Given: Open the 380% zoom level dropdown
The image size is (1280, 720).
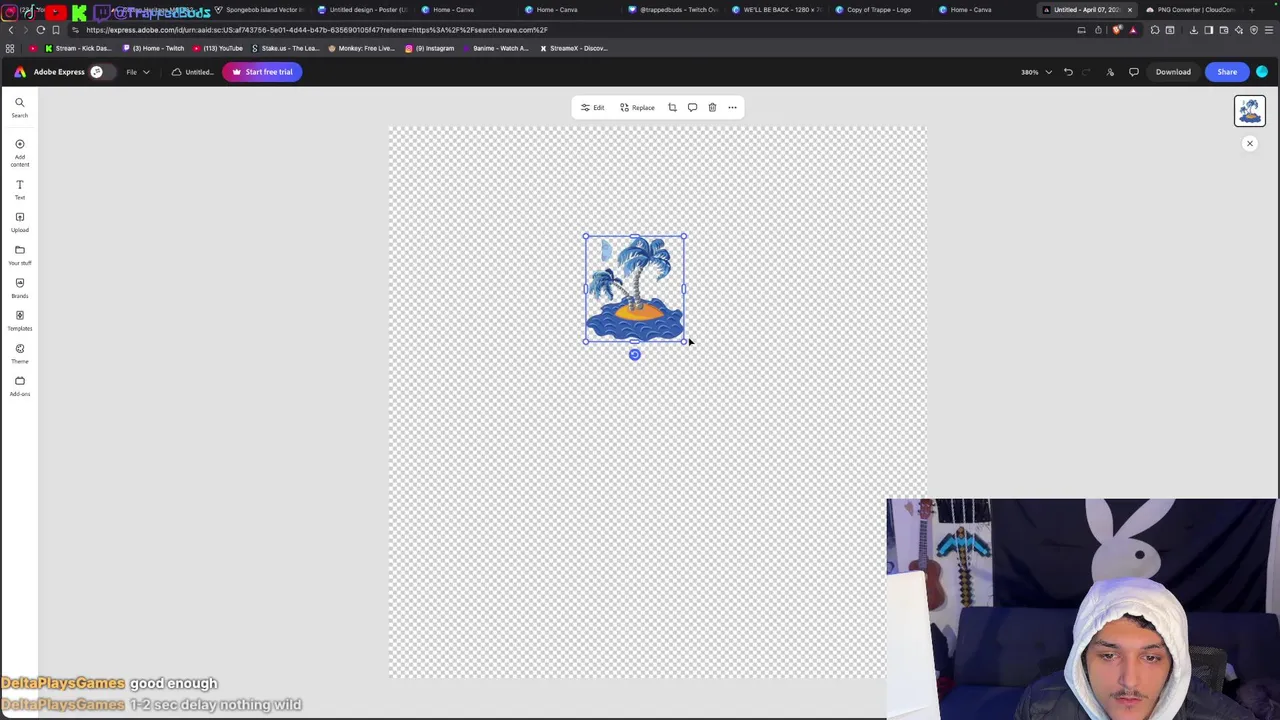Looking at the screenshot, I should [x=1036, y=72].
